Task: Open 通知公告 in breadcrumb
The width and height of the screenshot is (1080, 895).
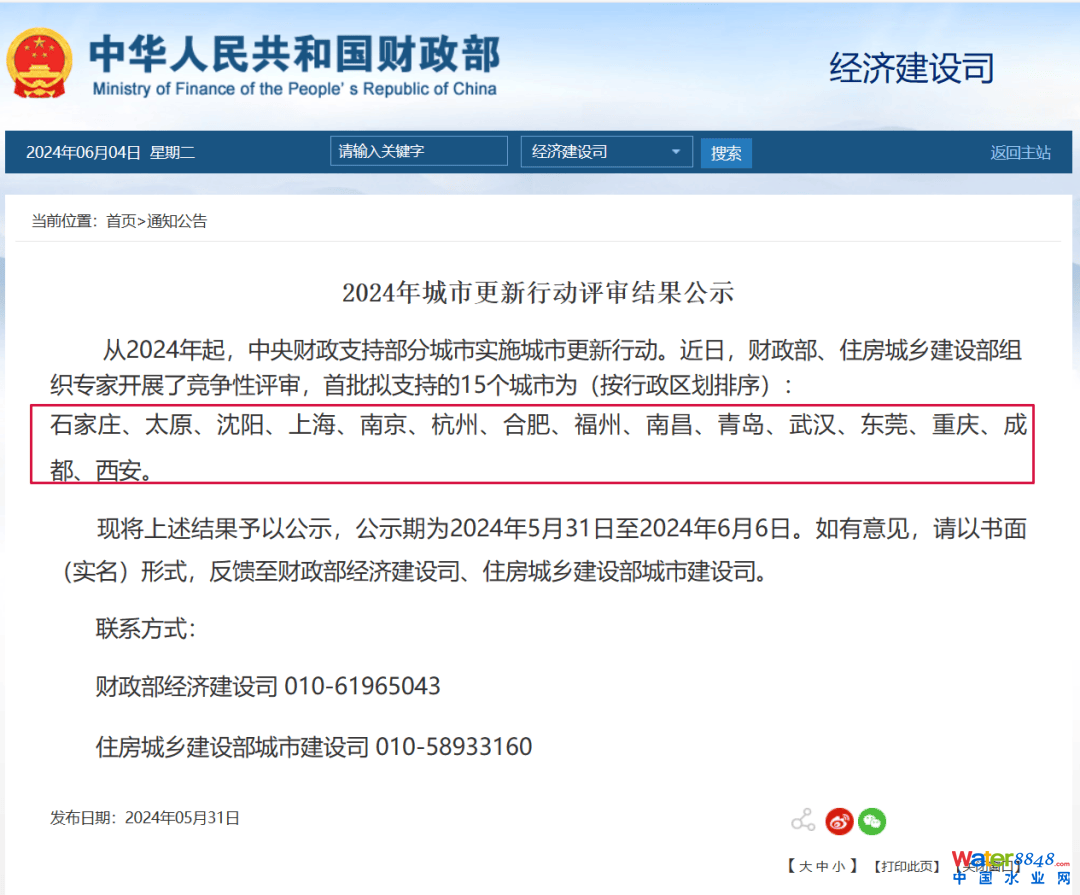Action: click(177, 221)
